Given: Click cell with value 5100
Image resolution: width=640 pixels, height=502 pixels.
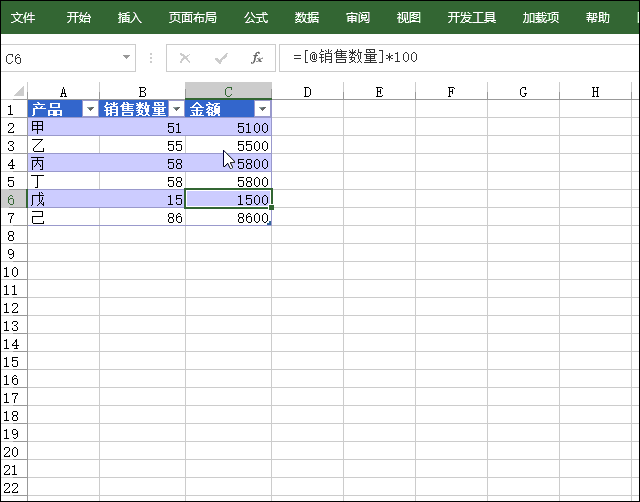Looking at the screenshot, I should [229, 127].
